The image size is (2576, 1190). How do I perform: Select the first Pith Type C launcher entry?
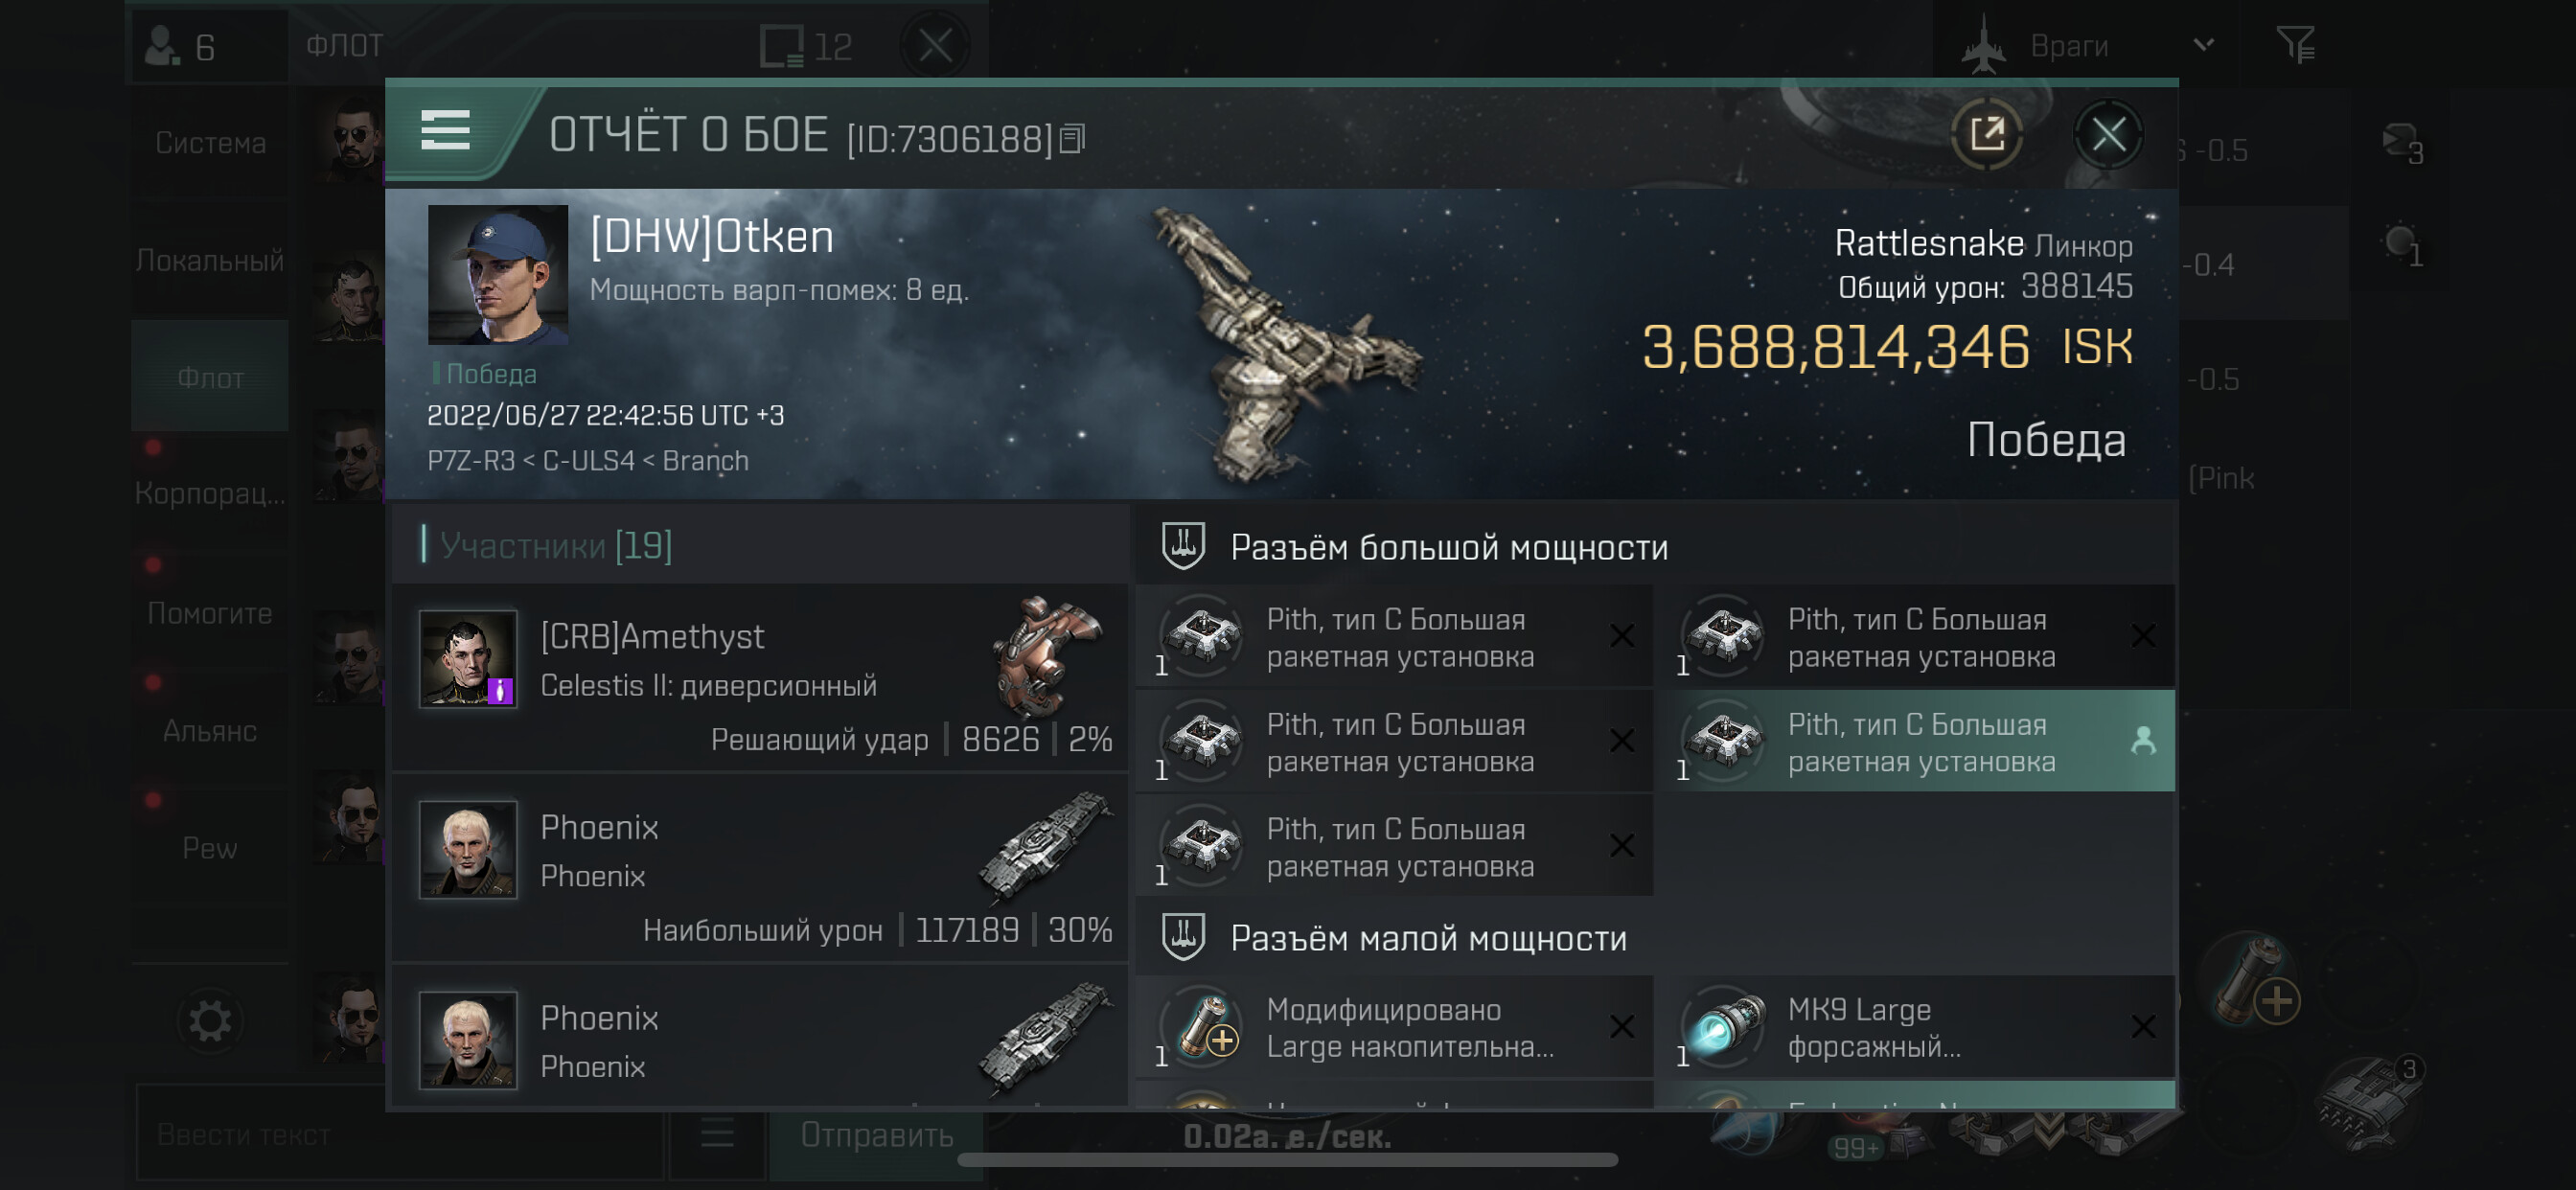1394,637
